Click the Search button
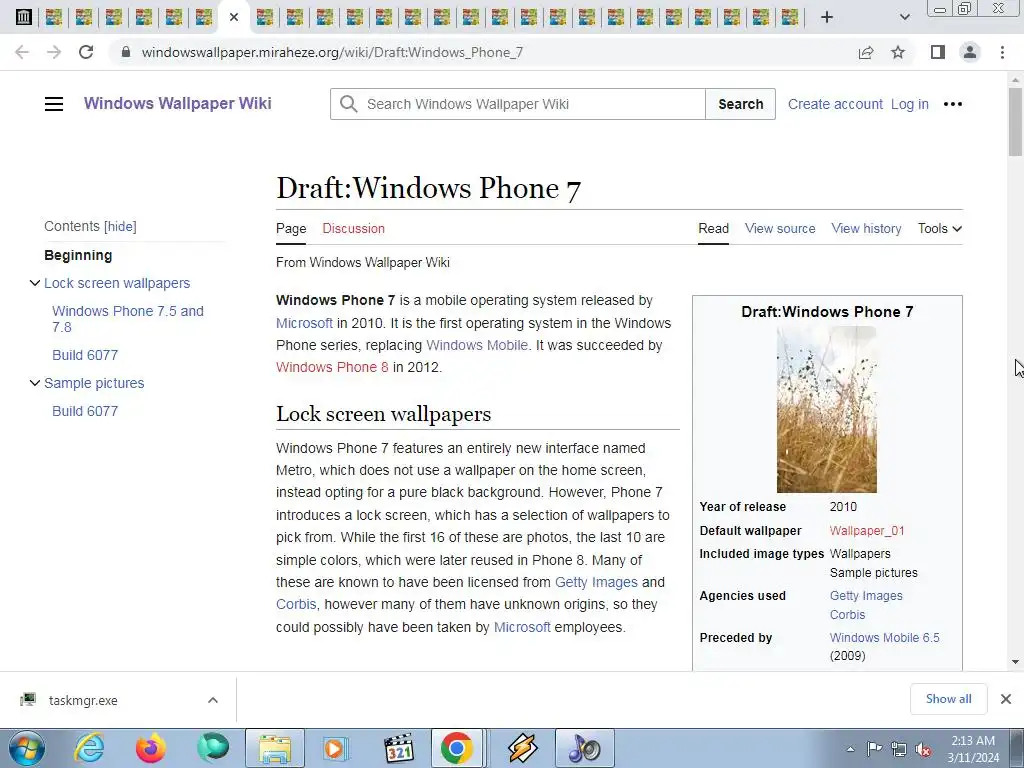Image resolution: width=1024 pixels, height=768 pixels. pyautogui.click(x=741, y=104)
